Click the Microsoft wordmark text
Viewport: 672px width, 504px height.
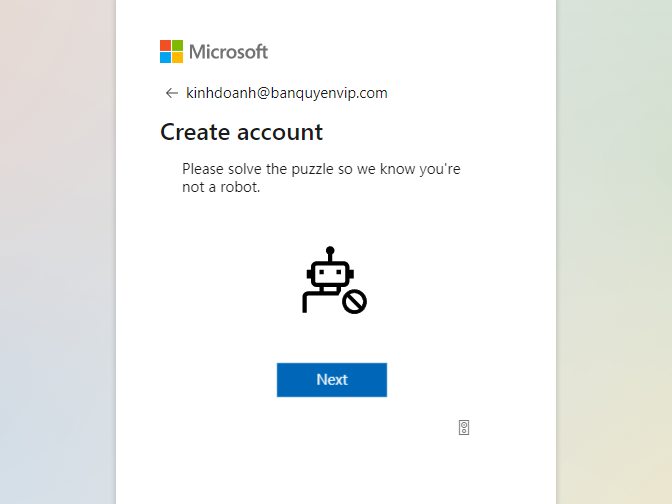(x=228, y=51)
